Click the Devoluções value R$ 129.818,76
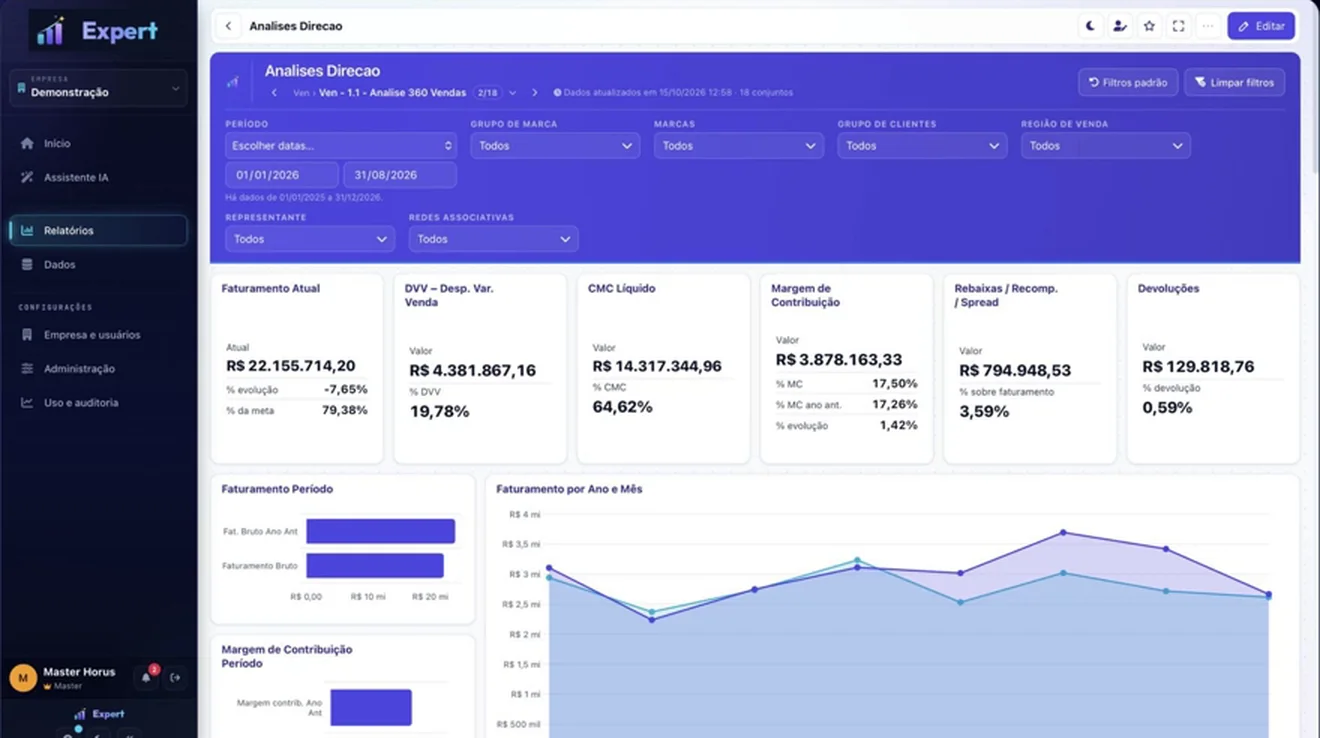This screenshot has width=1320, height=738. 1200,367
